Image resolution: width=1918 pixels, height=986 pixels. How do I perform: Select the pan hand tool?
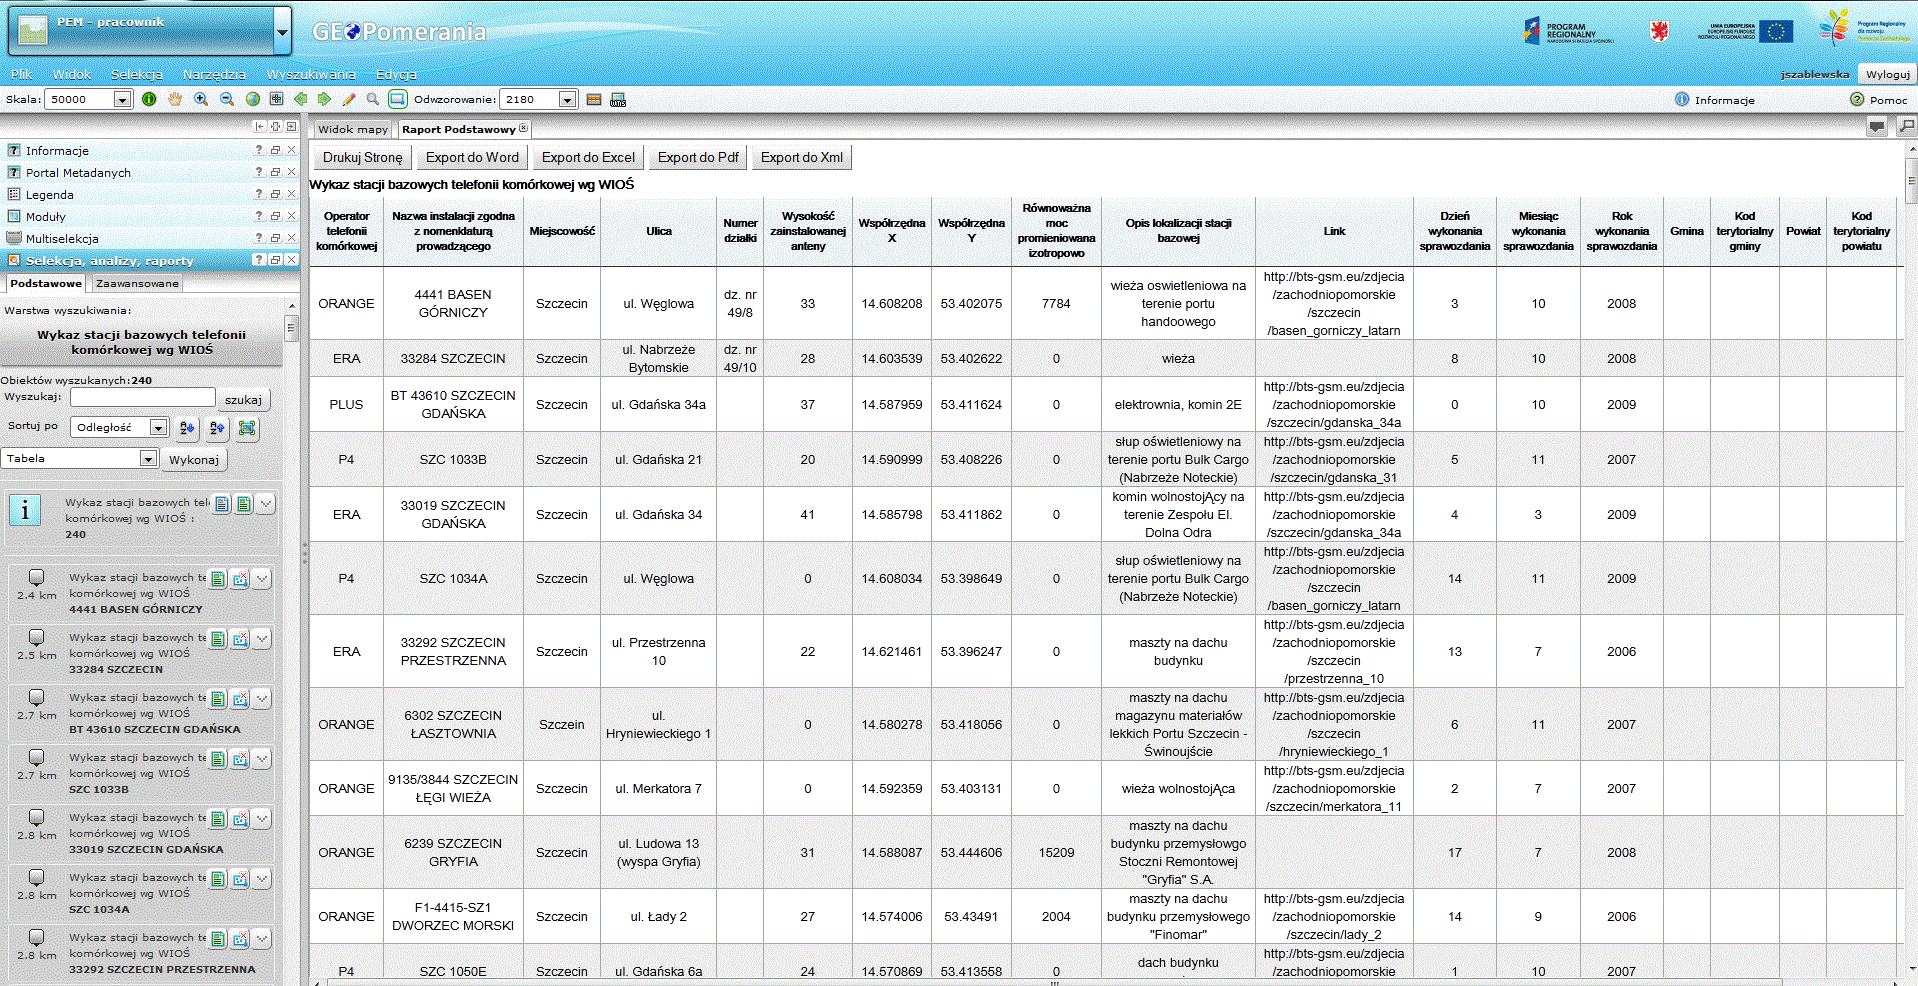175,99
